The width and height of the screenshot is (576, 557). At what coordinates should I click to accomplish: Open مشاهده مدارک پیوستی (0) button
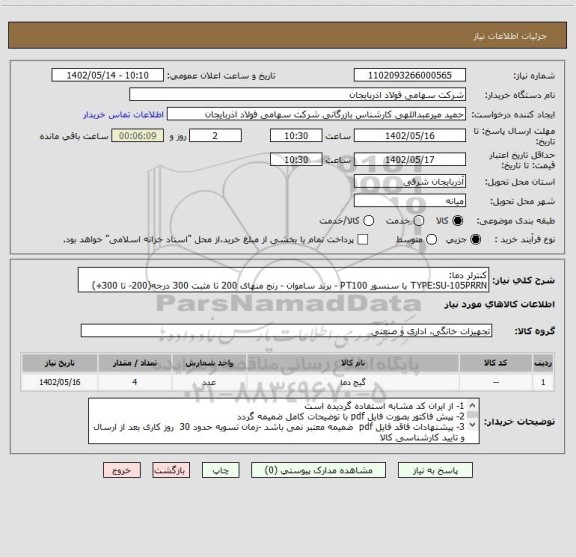pos(318,470)
